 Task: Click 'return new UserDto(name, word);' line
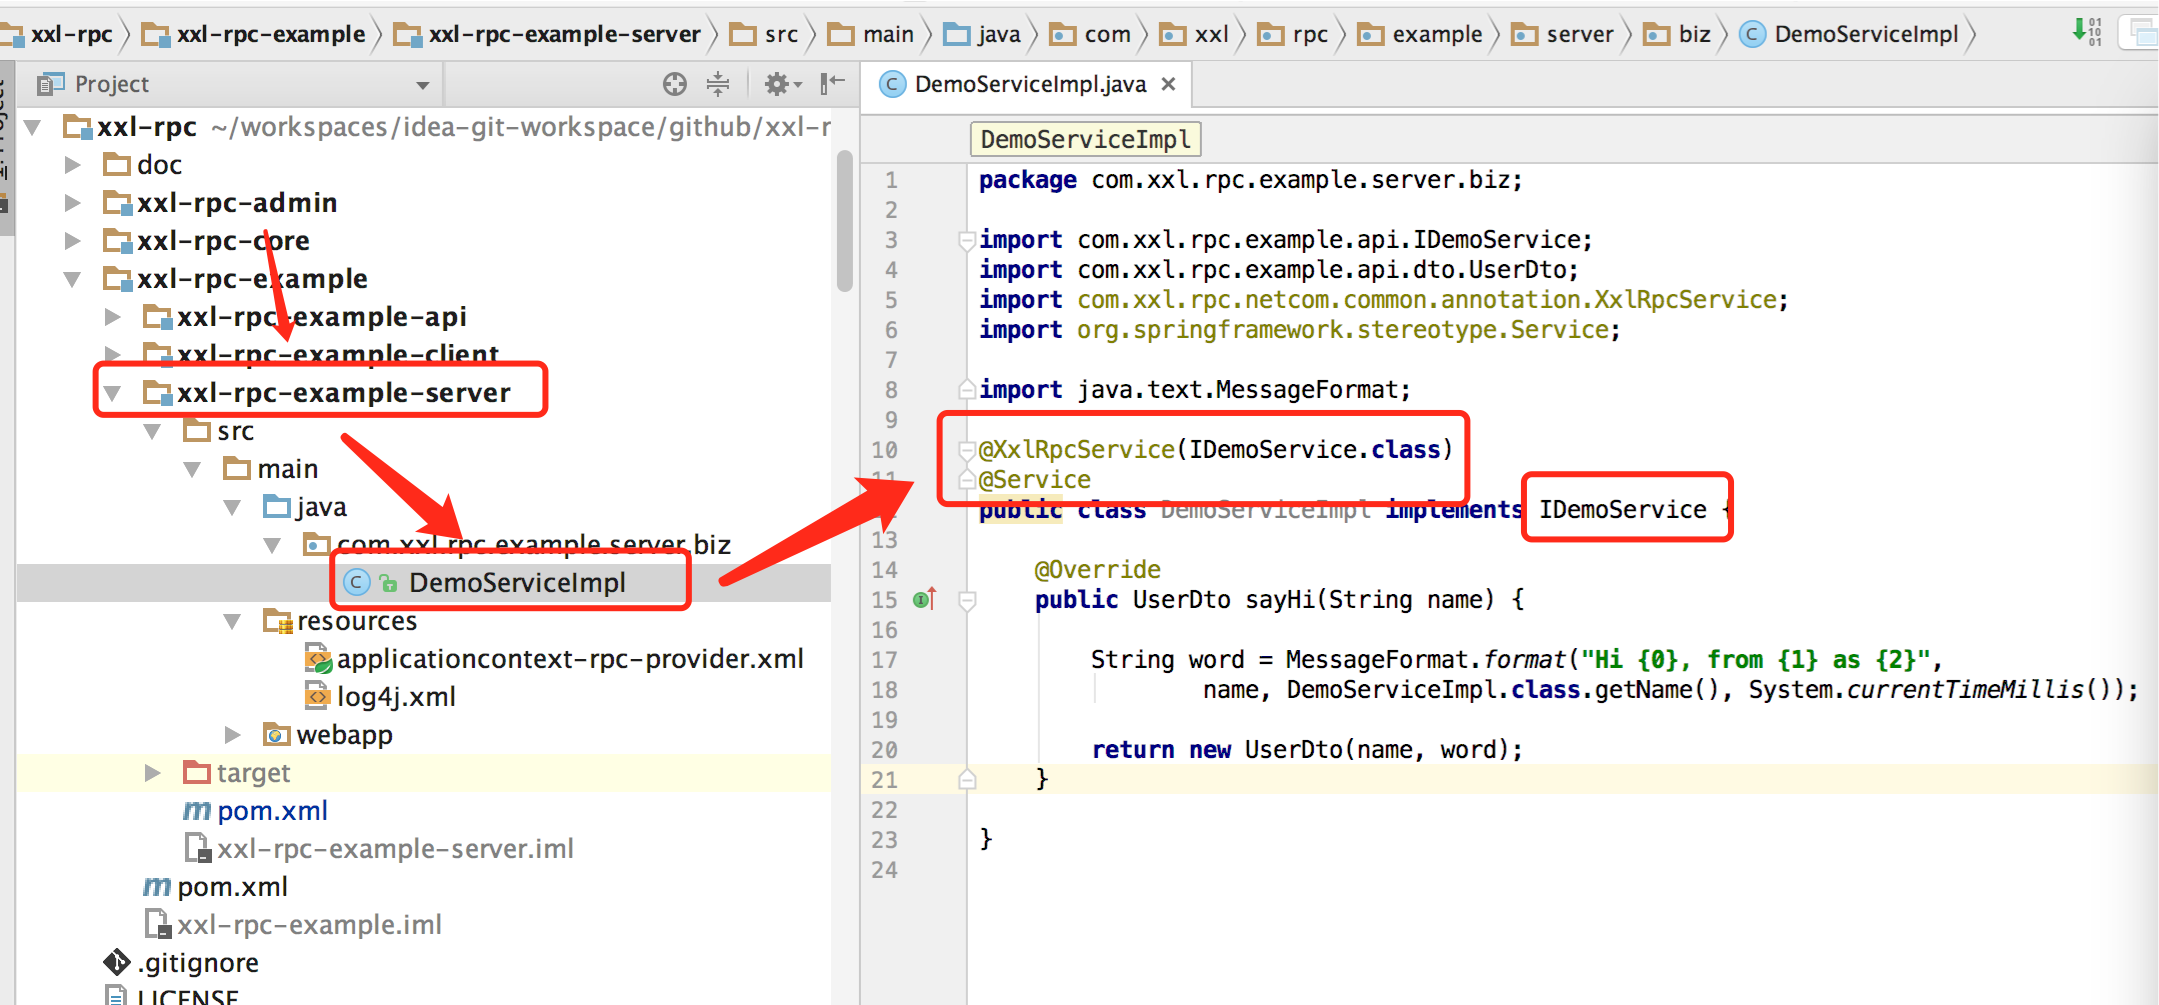tap(1307, 750)
